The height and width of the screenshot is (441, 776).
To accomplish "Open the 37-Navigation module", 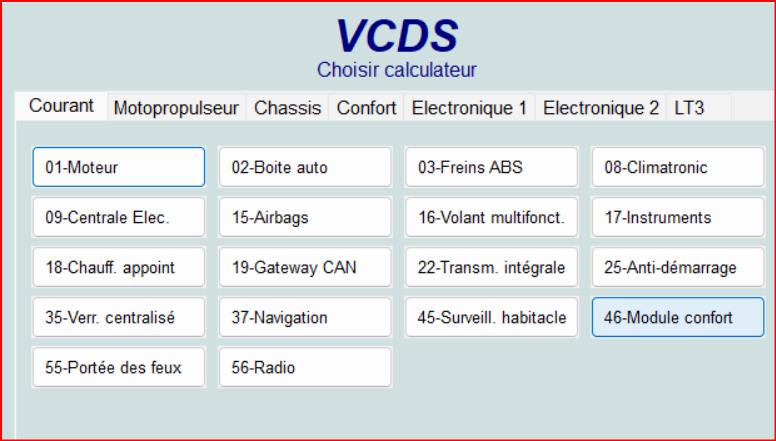I will [305, 317].
